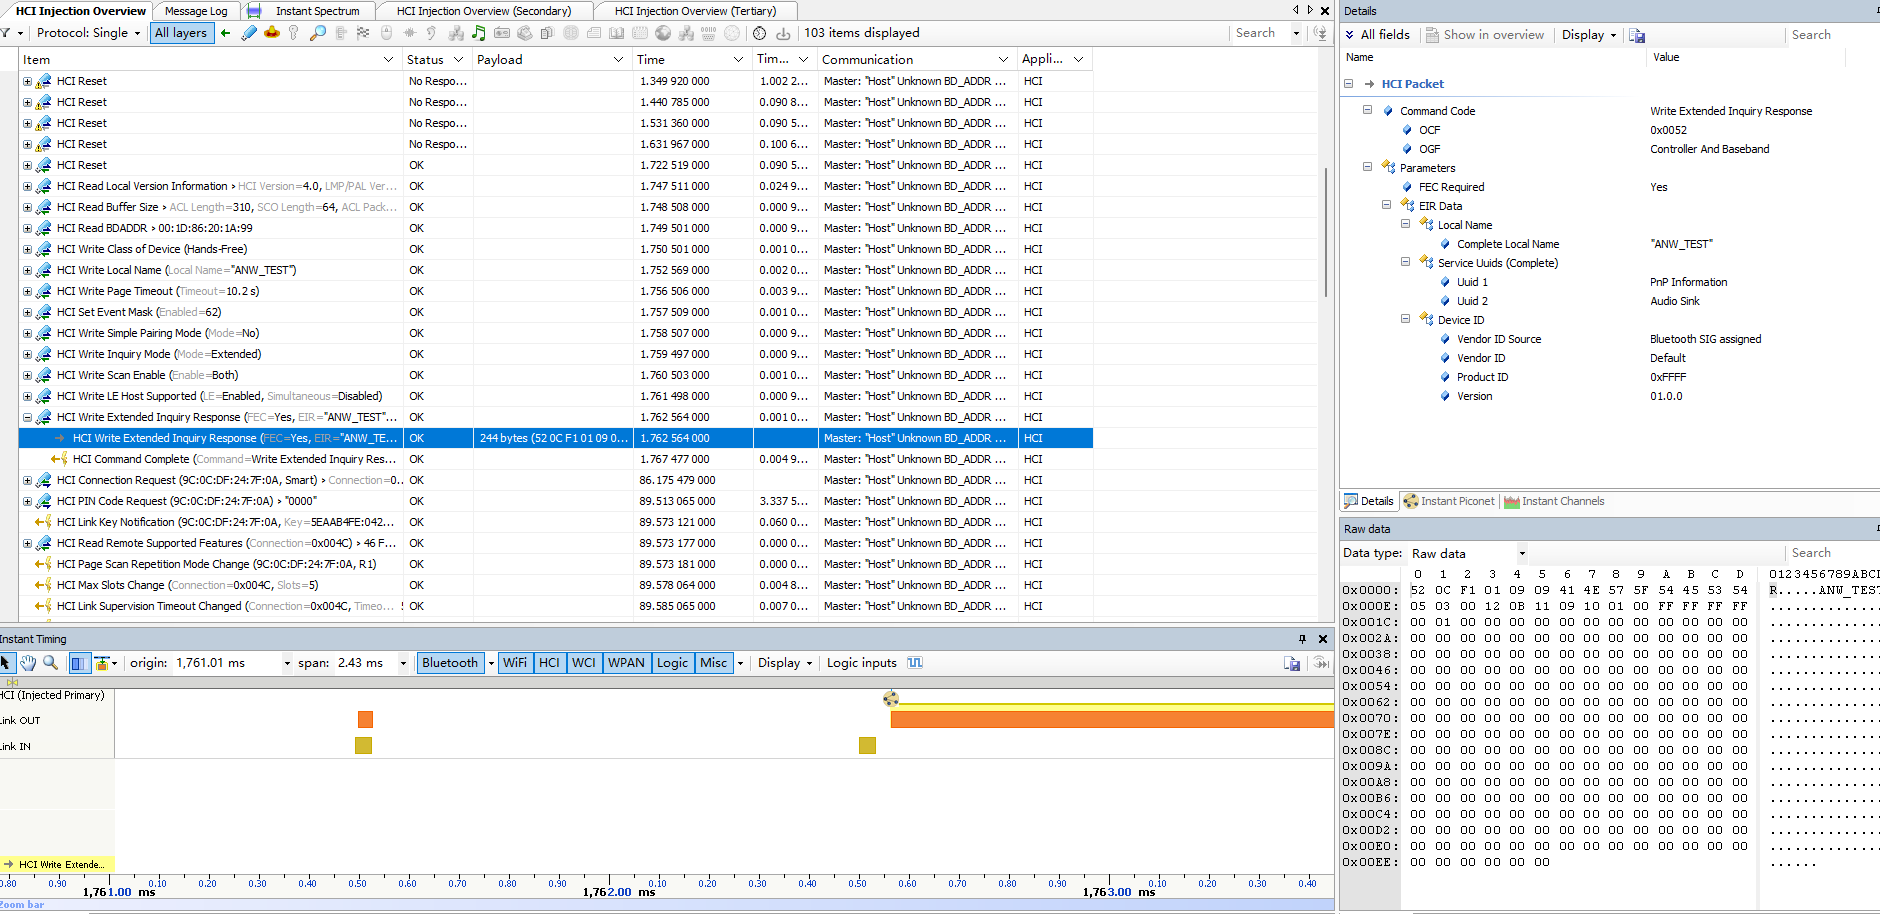Click the mouse icon in top toolbar
The image size is (1880, 914).
pos(386,33)
